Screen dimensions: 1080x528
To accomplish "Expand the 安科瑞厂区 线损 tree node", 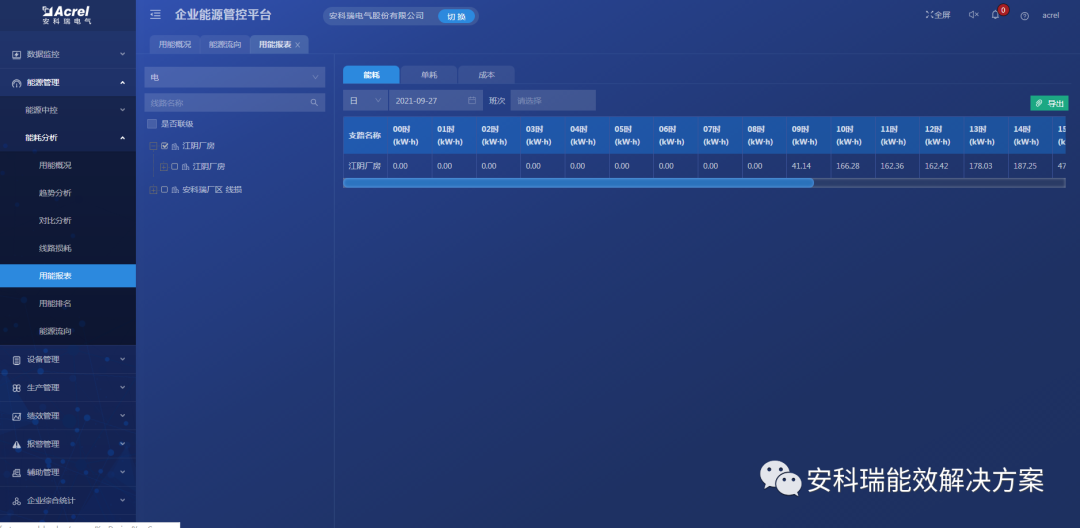I will pos(153,189).
